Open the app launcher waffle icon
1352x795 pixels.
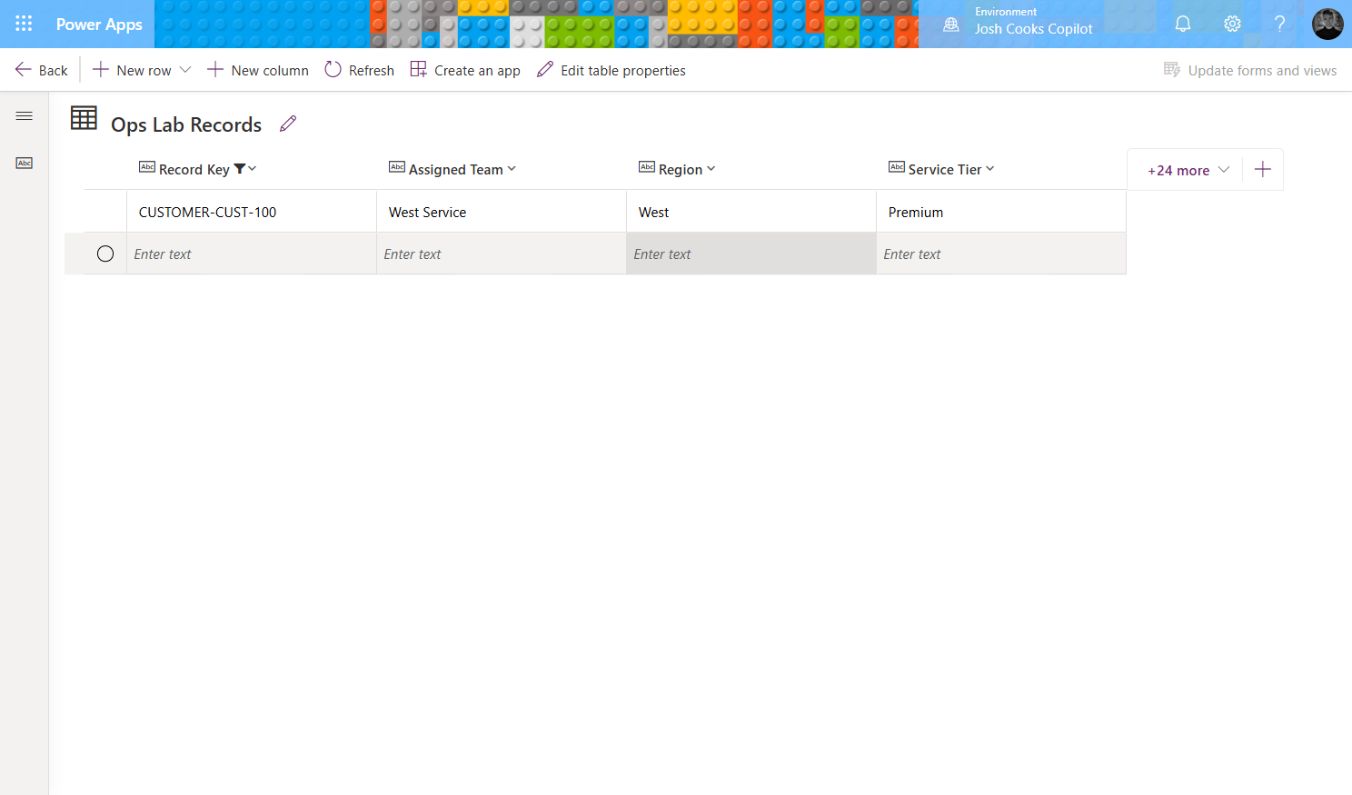click(x=24, y=24)
